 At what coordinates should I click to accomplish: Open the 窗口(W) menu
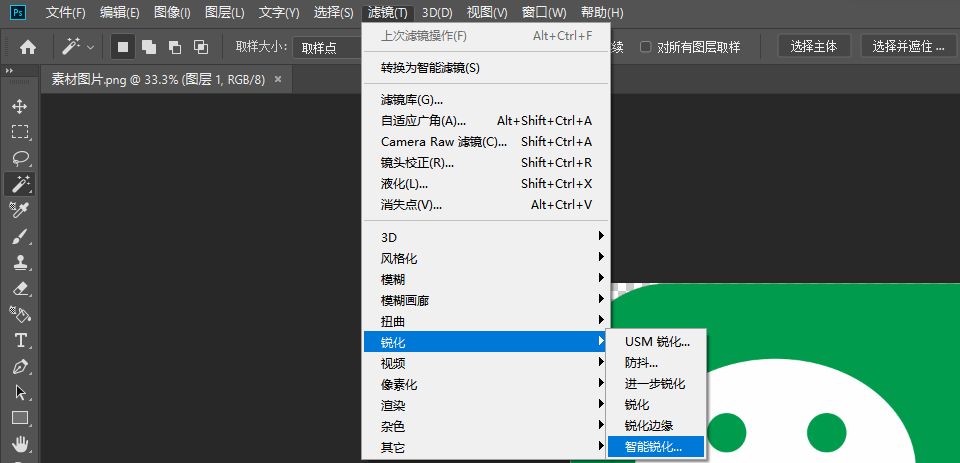pos(544,12)
